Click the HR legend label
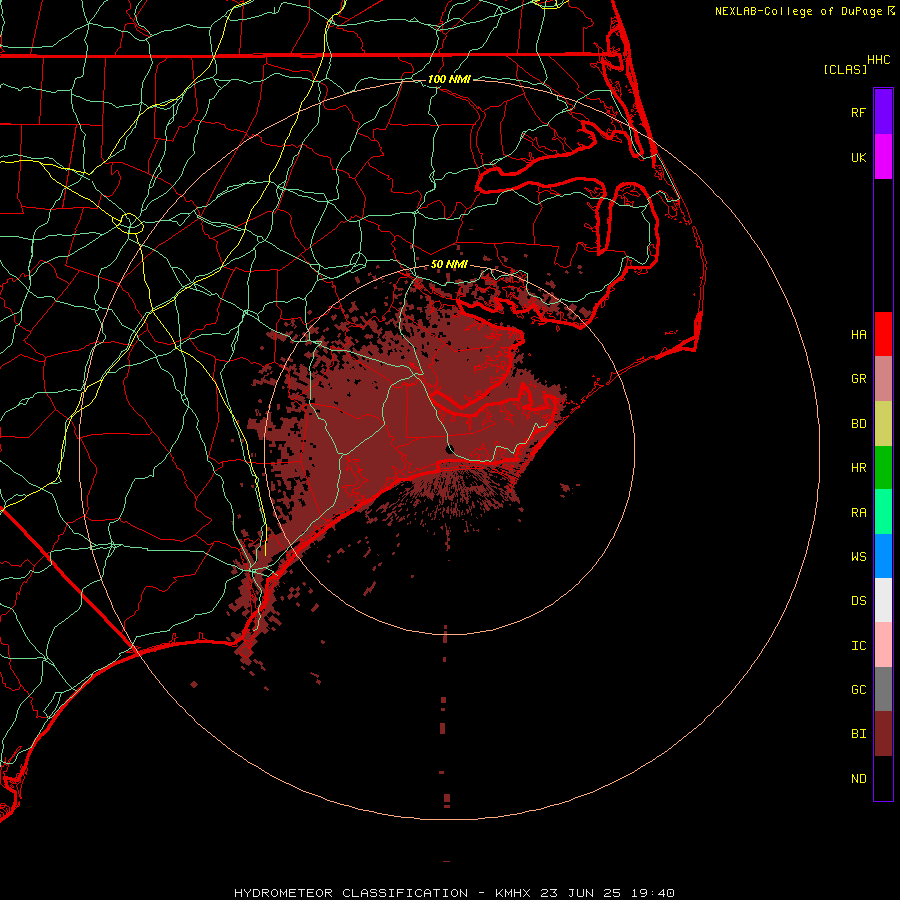Screen dimensions: 900x900 click(x=858, y=468)
